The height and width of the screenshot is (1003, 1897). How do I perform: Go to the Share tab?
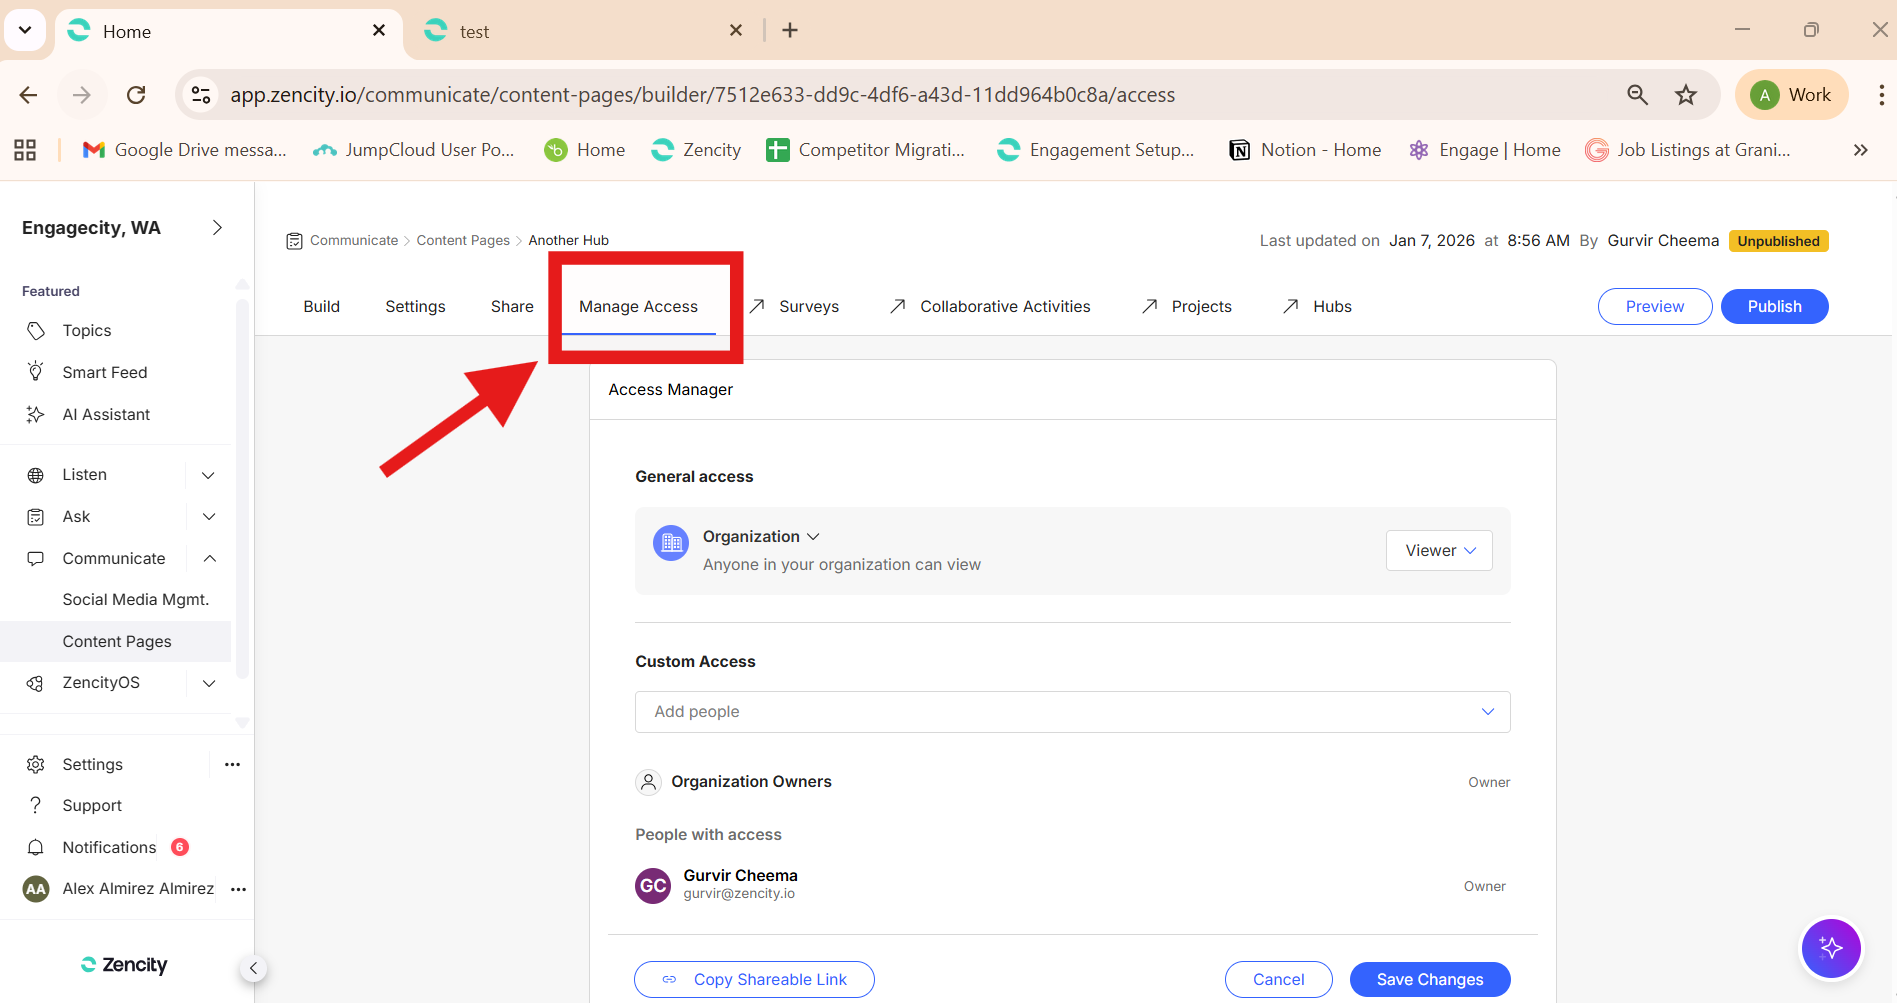(512, 306)
